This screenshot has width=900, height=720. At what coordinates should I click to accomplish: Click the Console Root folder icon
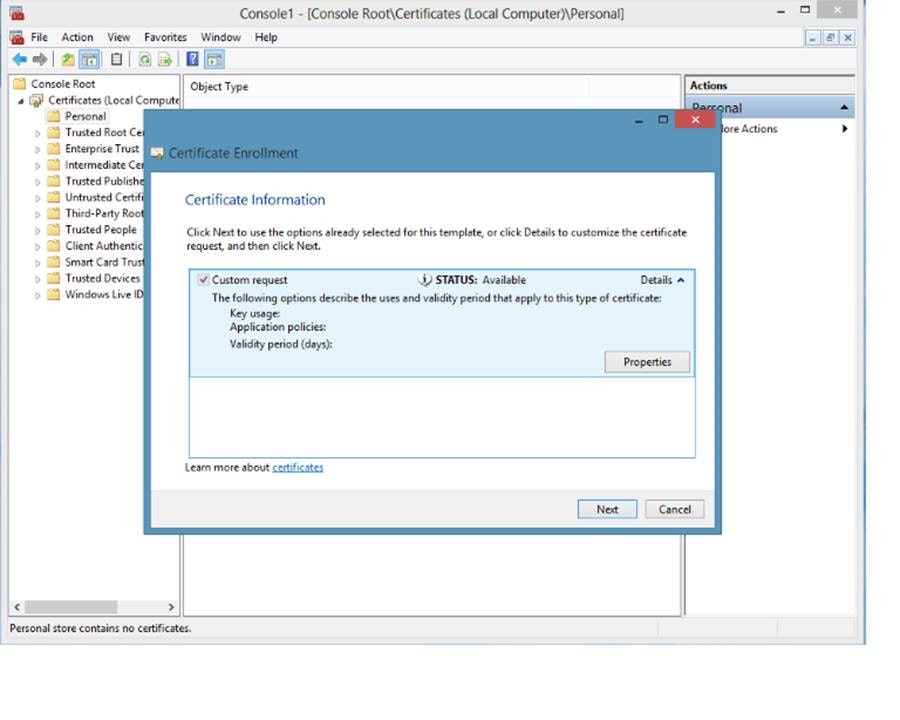[20, 84]
